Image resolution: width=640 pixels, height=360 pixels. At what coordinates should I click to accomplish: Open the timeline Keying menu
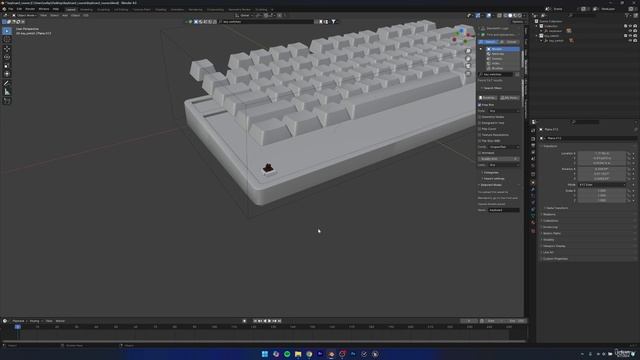pos(34,321)
